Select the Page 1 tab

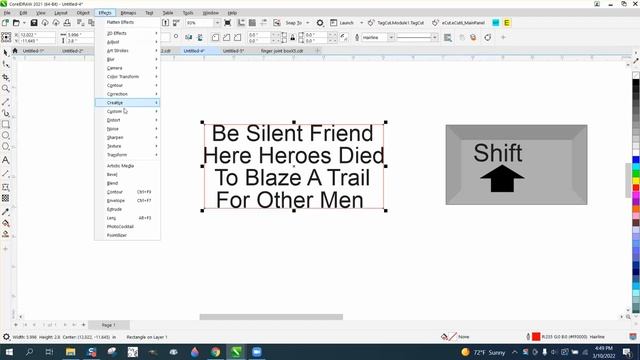pyautogui.click(x=109, y=325)
